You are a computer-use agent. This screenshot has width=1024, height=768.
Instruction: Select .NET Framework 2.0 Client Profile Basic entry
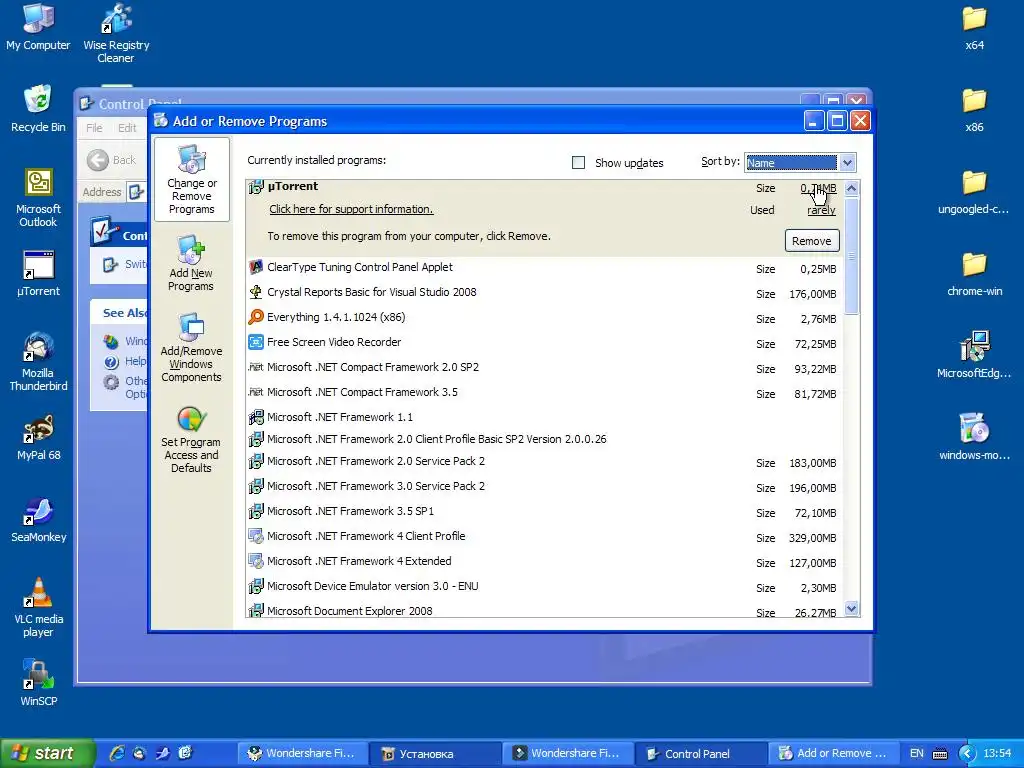click(x=545, y=439)
